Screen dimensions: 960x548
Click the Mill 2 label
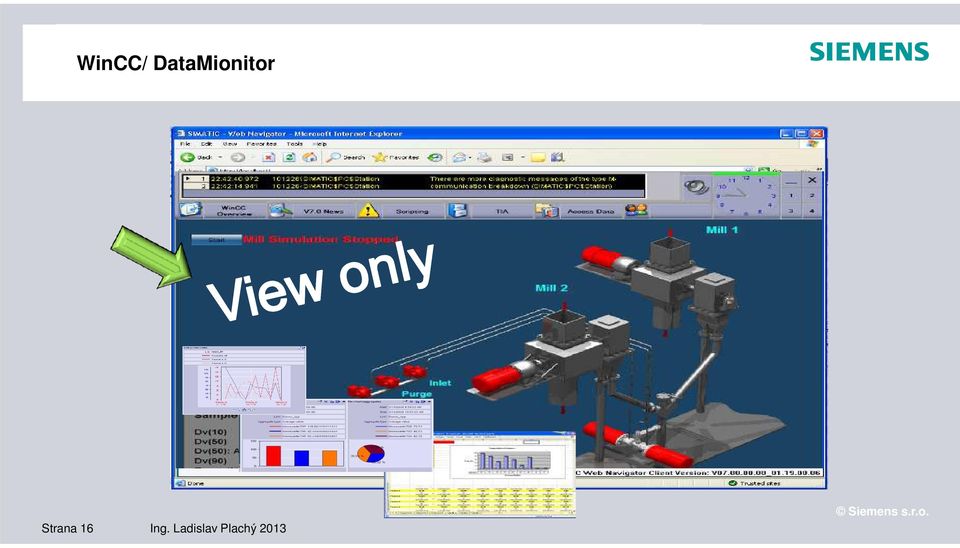[x=551, y=288]
